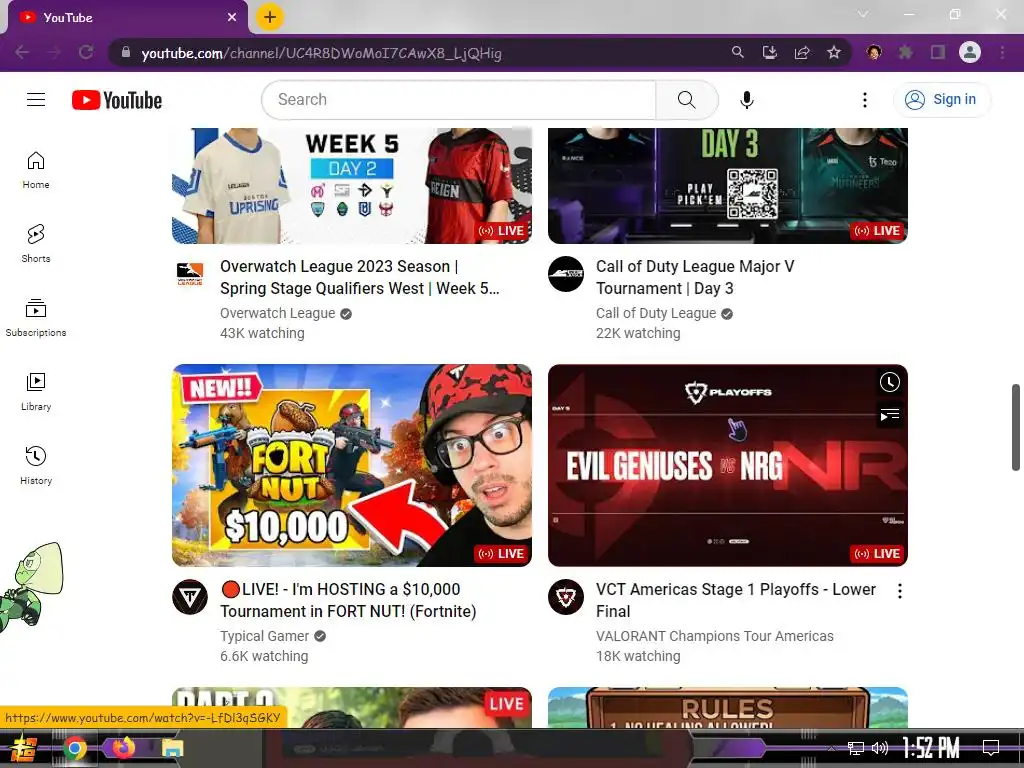Click the page vertical scrollbar thumb
The height and width of the screenshot is (768, 1024).
point(1016,427)
